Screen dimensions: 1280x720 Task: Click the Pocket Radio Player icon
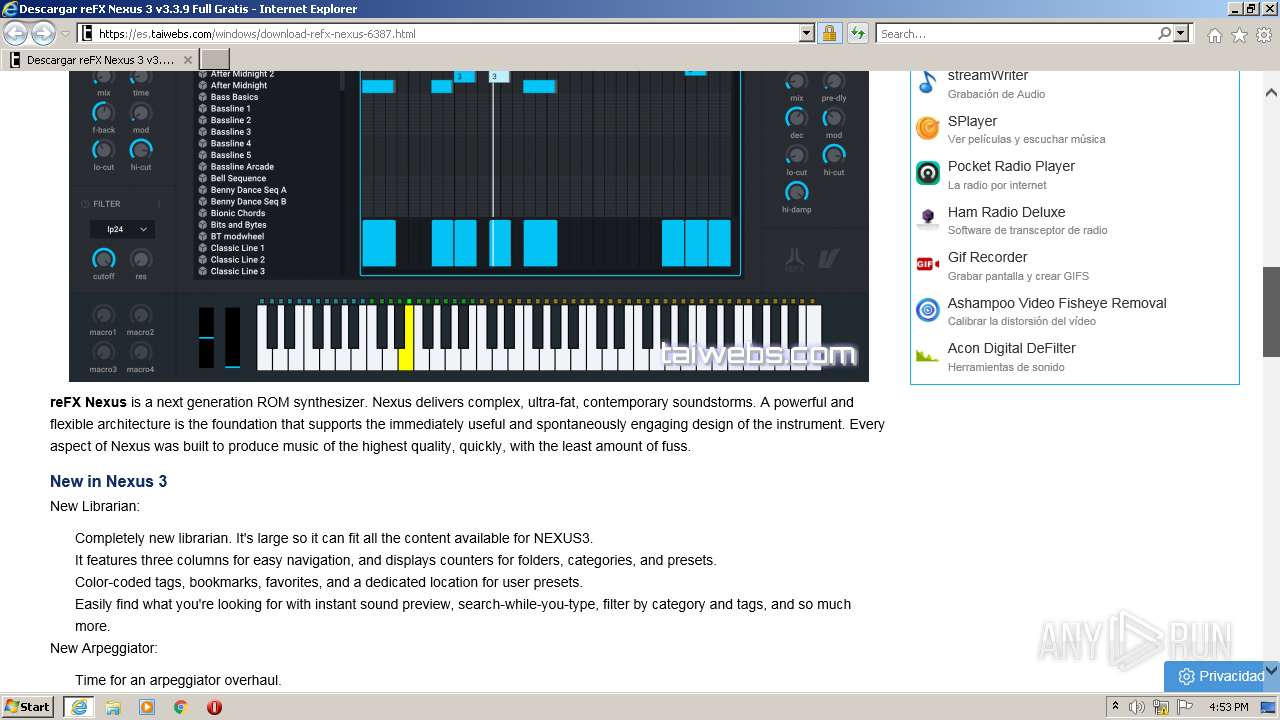(x=928, y=173)
